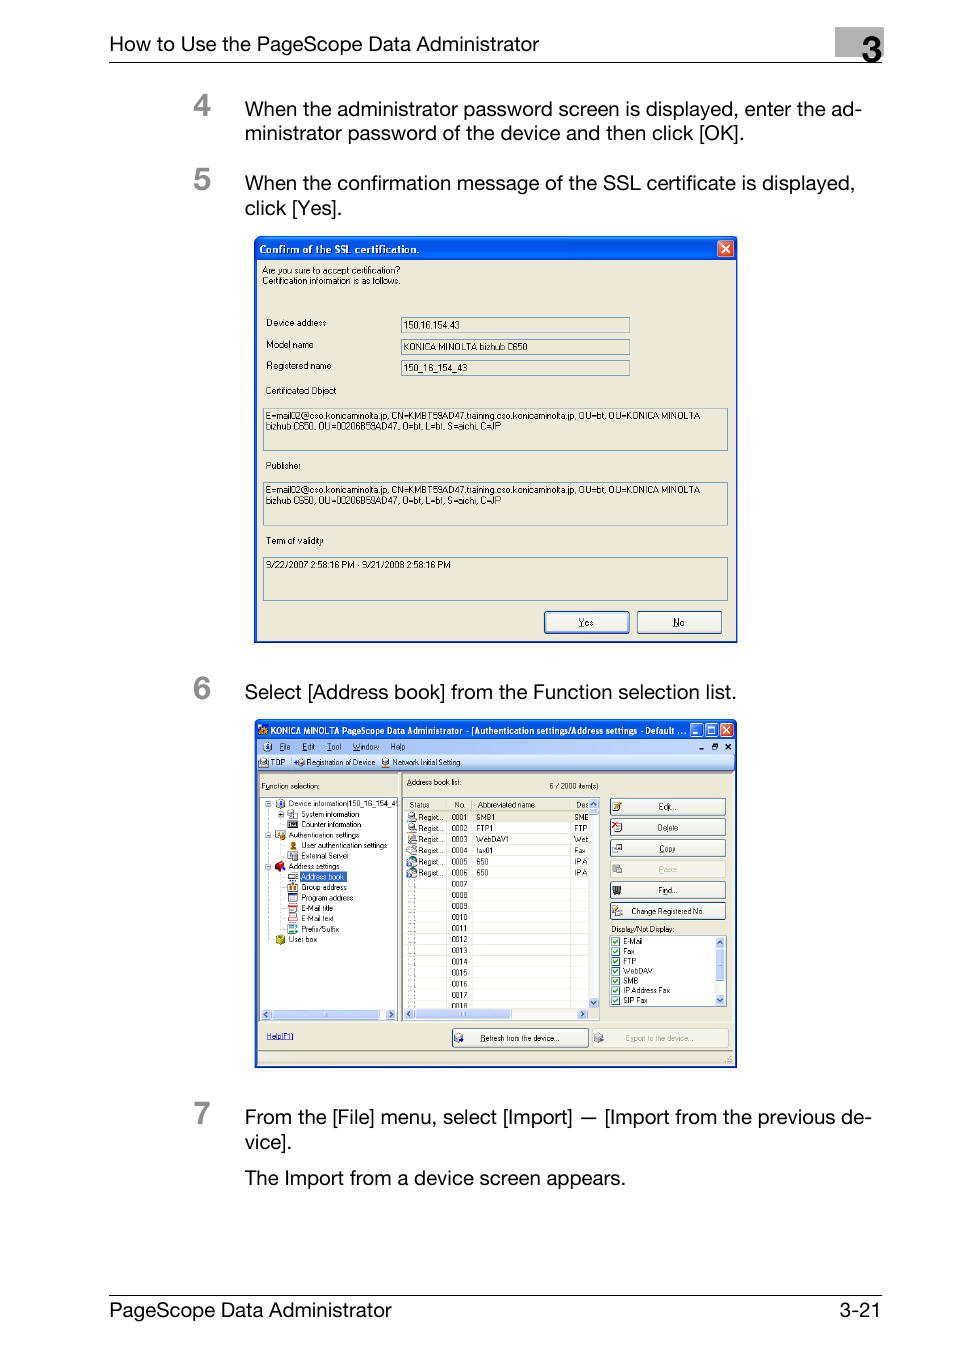Click No in the SSL certification dialog
954x1352 pixels.
(x=679, y=622)
